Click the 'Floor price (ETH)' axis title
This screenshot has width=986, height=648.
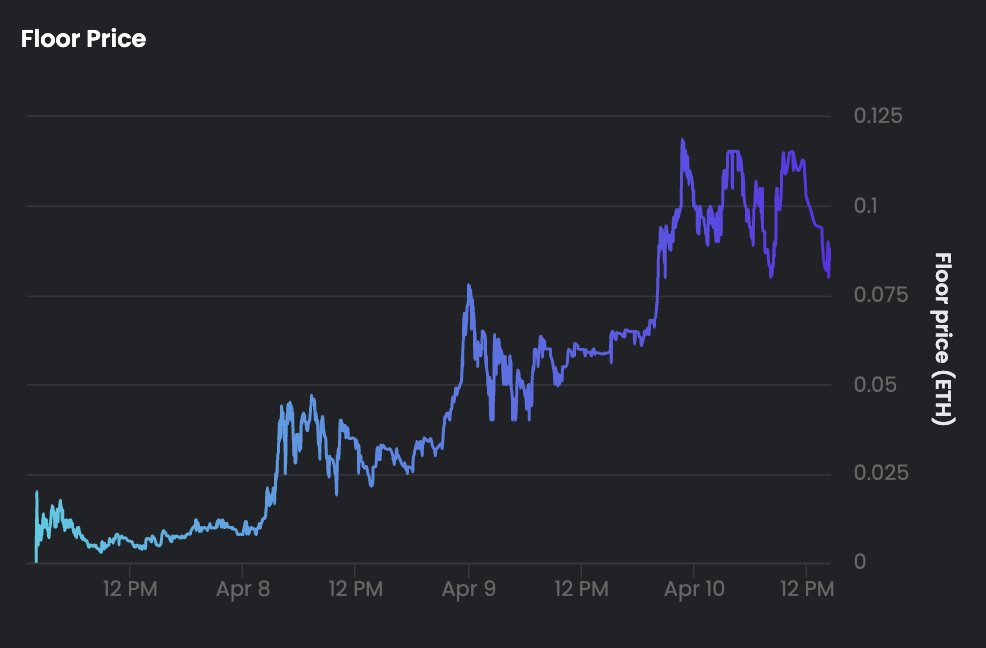point(943,339)
